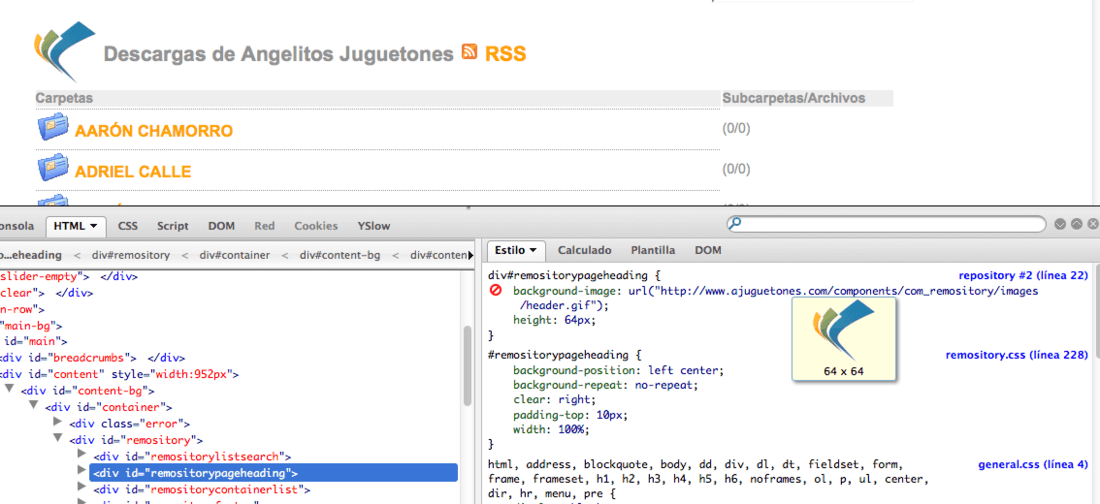Close the Firebug panel
The image size is (1100, 504).
(x=1092, y=224)
